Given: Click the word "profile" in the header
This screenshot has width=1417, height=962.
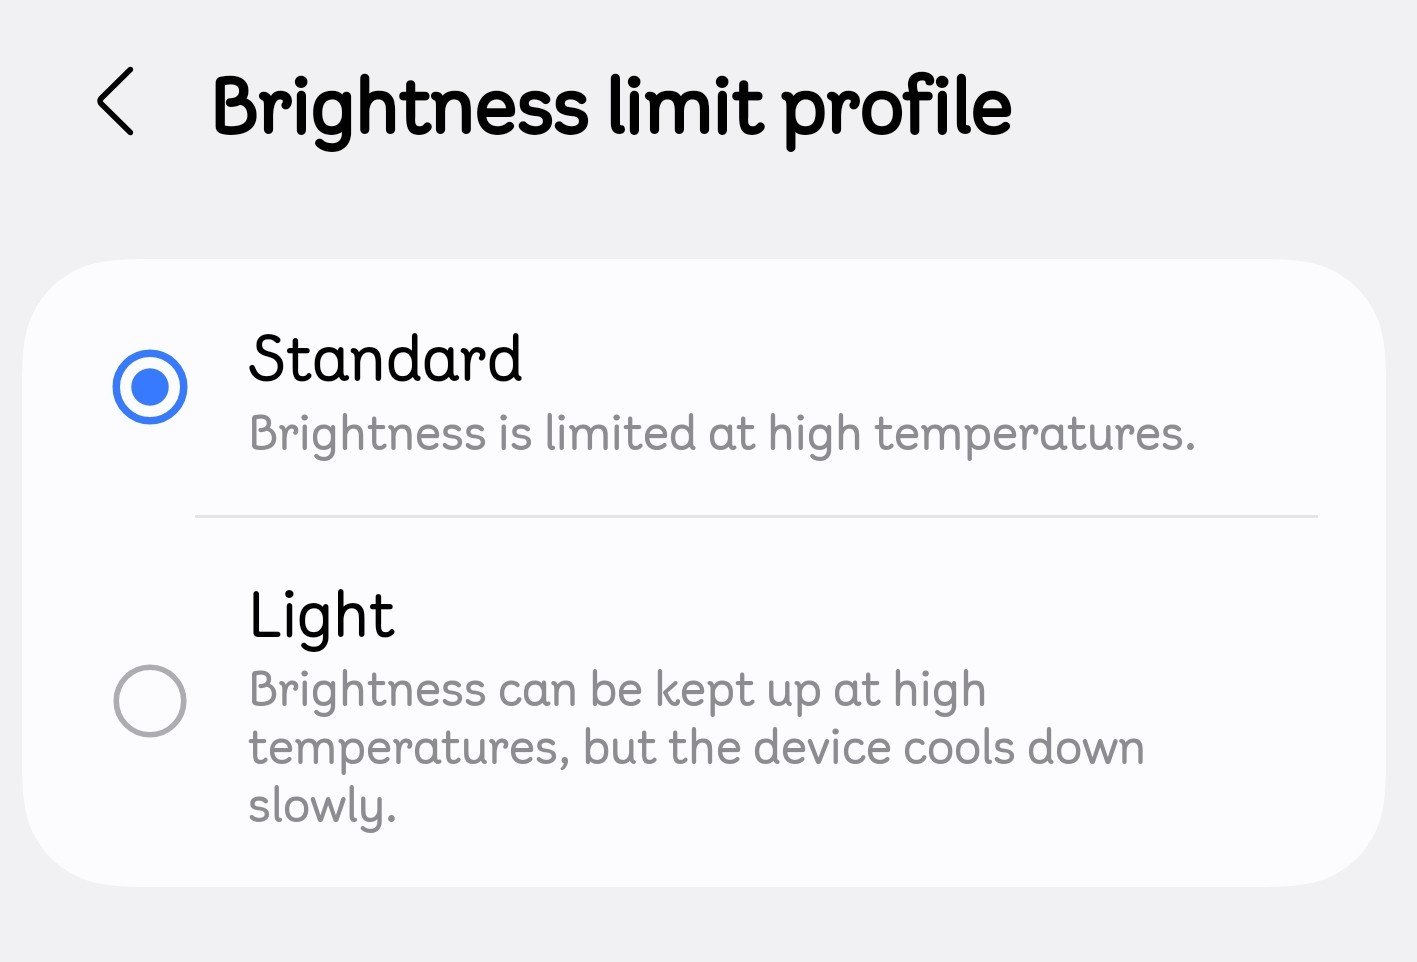Looking at the screenshot, I should [x=897, y=108].
